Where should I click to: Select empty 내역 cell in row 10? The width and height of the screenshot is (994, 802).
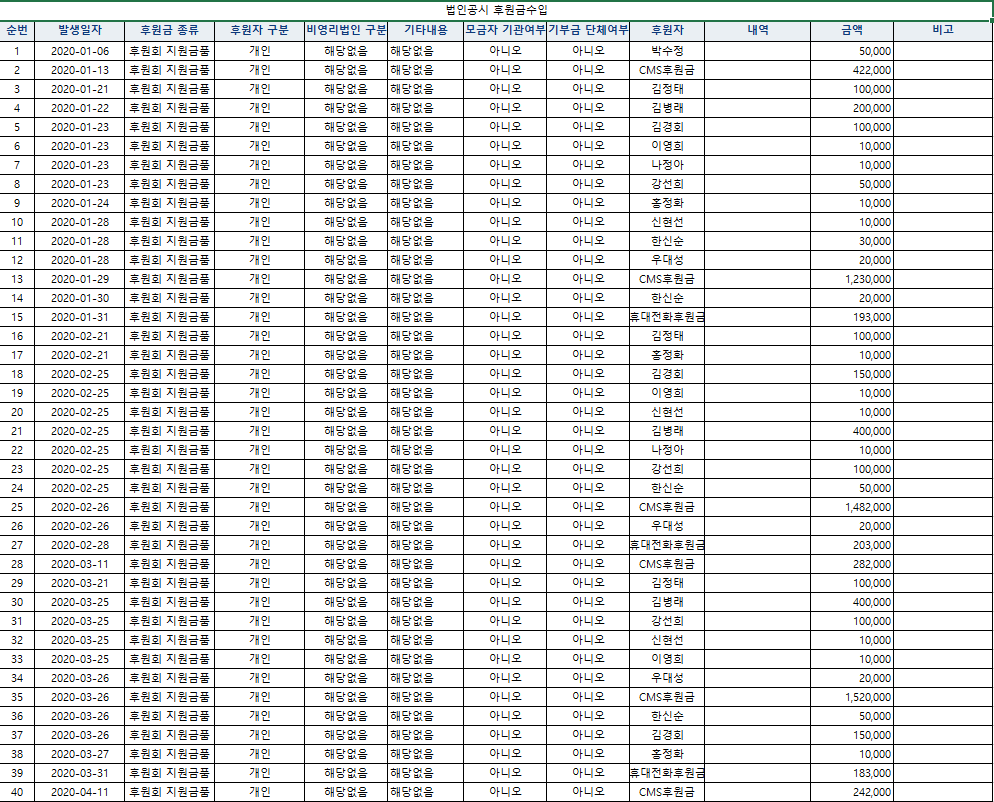coord(758,223)
